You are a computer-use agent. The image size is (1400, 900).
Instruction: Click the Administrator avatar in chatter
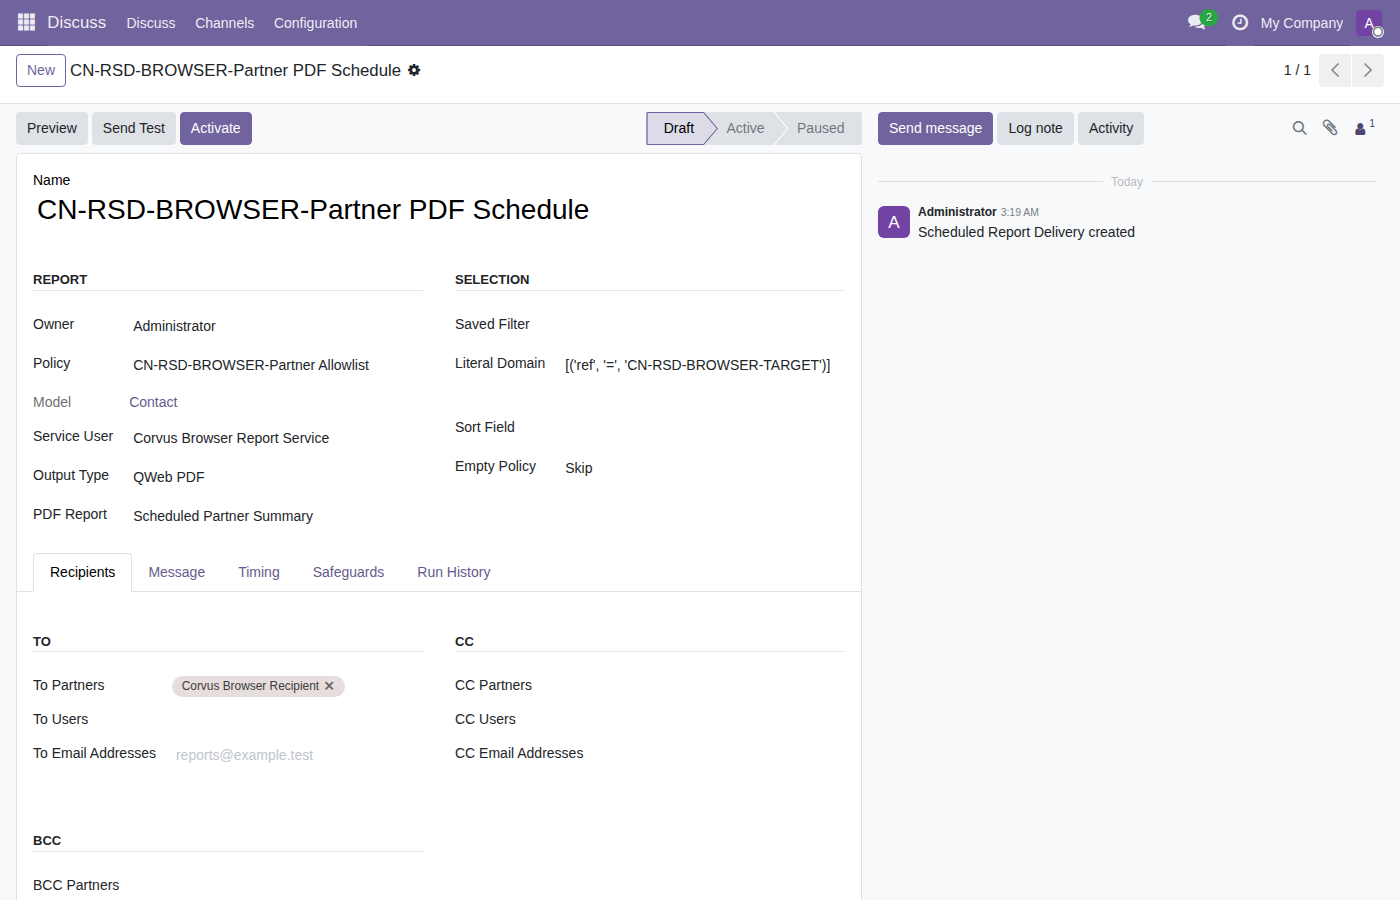pyautogui.click(x=894, y=222)
